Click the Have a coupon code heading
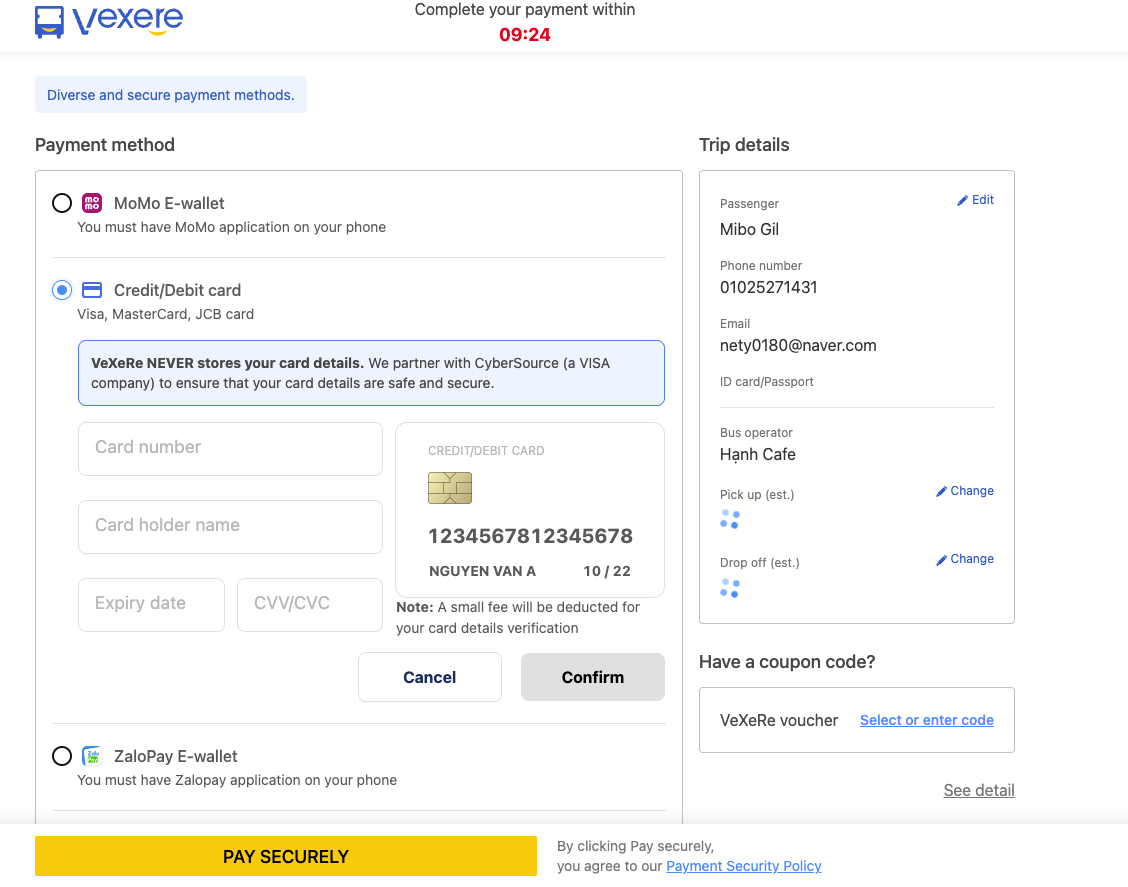Image resolution: width=1128 pixels, height=887 pixels. (787, 662)
